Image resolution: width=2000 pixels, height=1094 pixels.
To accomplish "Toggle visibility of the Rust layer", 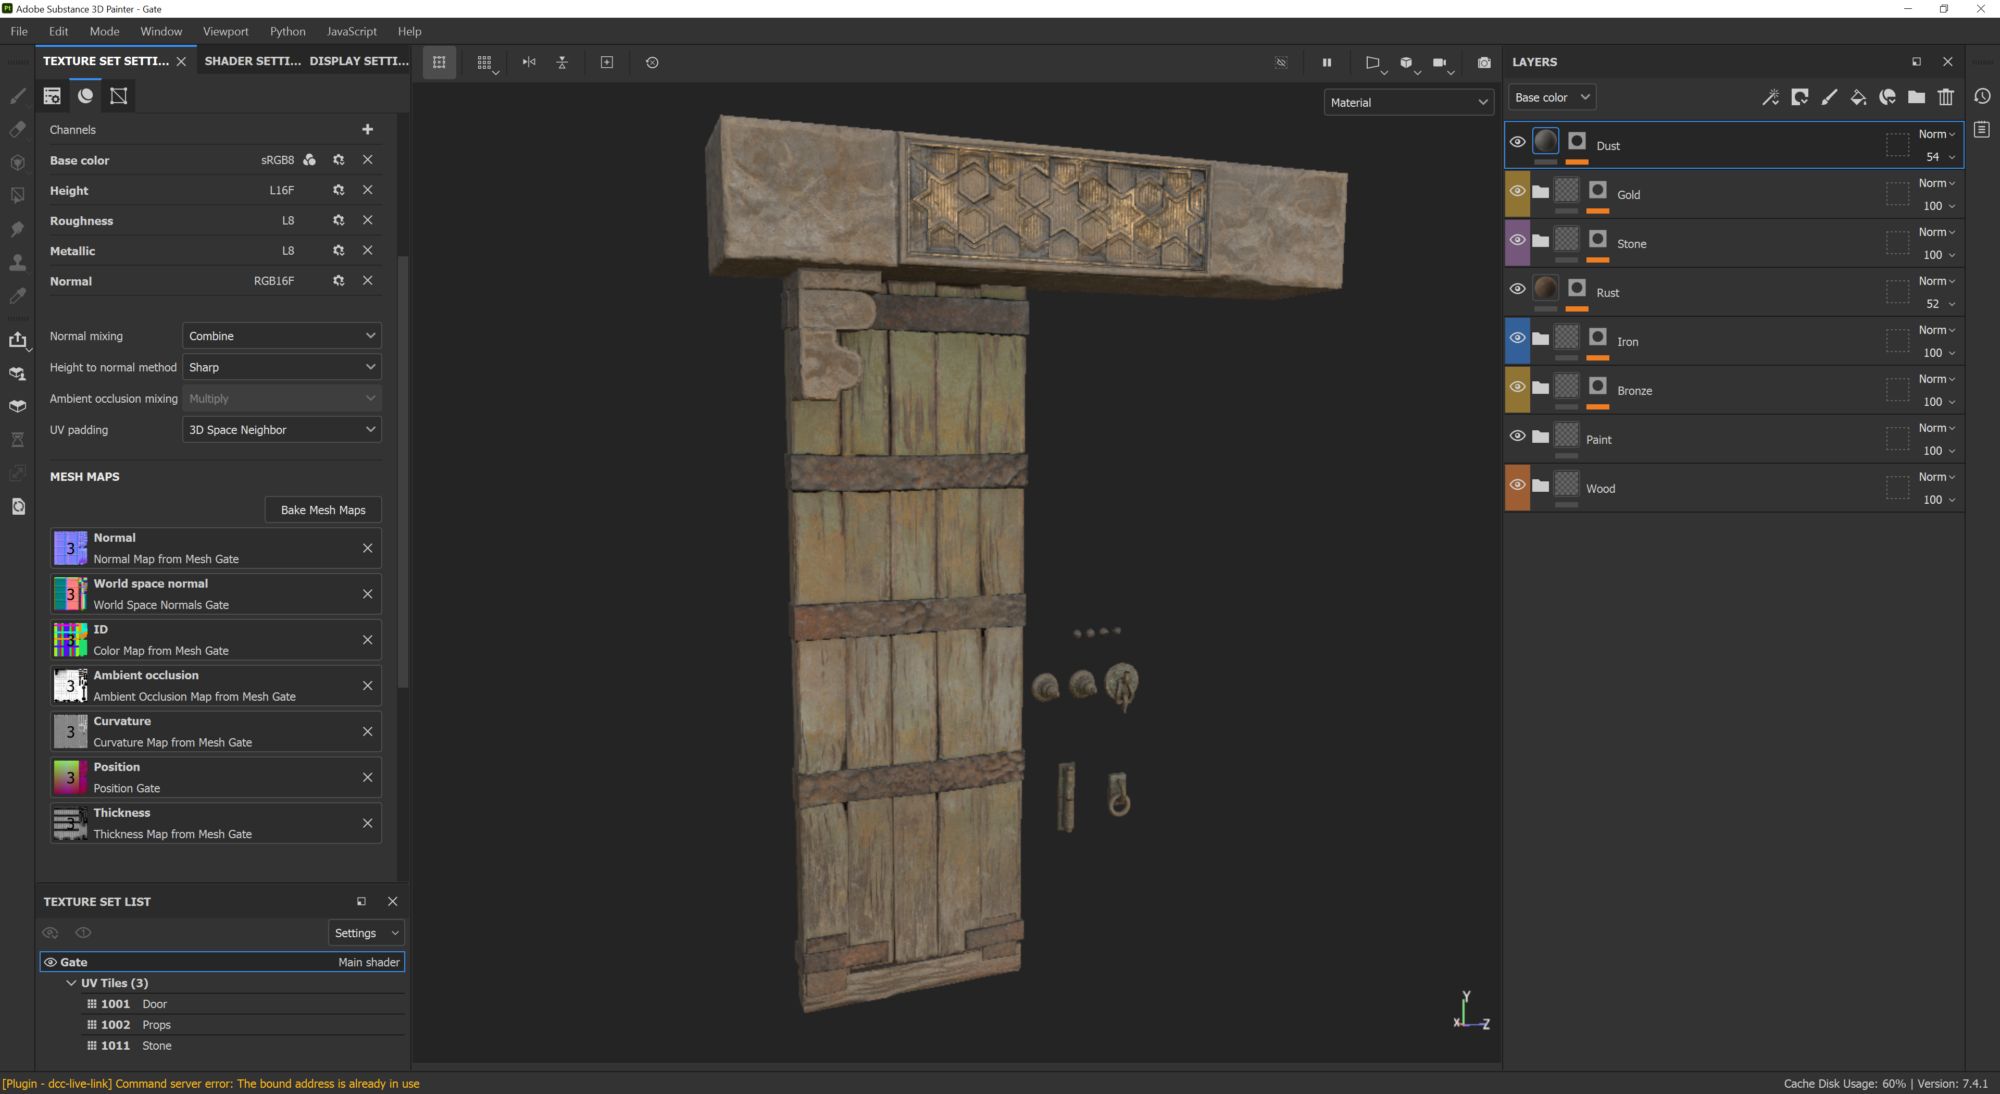I will coord(1517,289).
